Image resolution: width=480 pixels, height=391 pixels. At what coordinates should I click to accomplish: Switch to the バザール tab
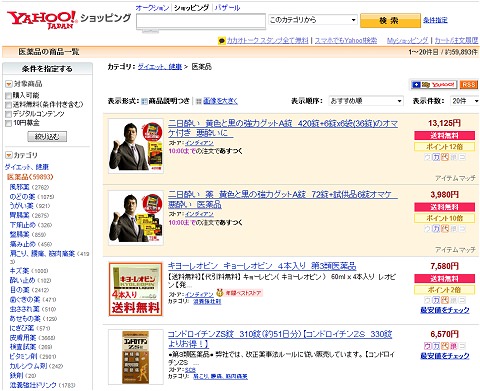click(227, 8)
